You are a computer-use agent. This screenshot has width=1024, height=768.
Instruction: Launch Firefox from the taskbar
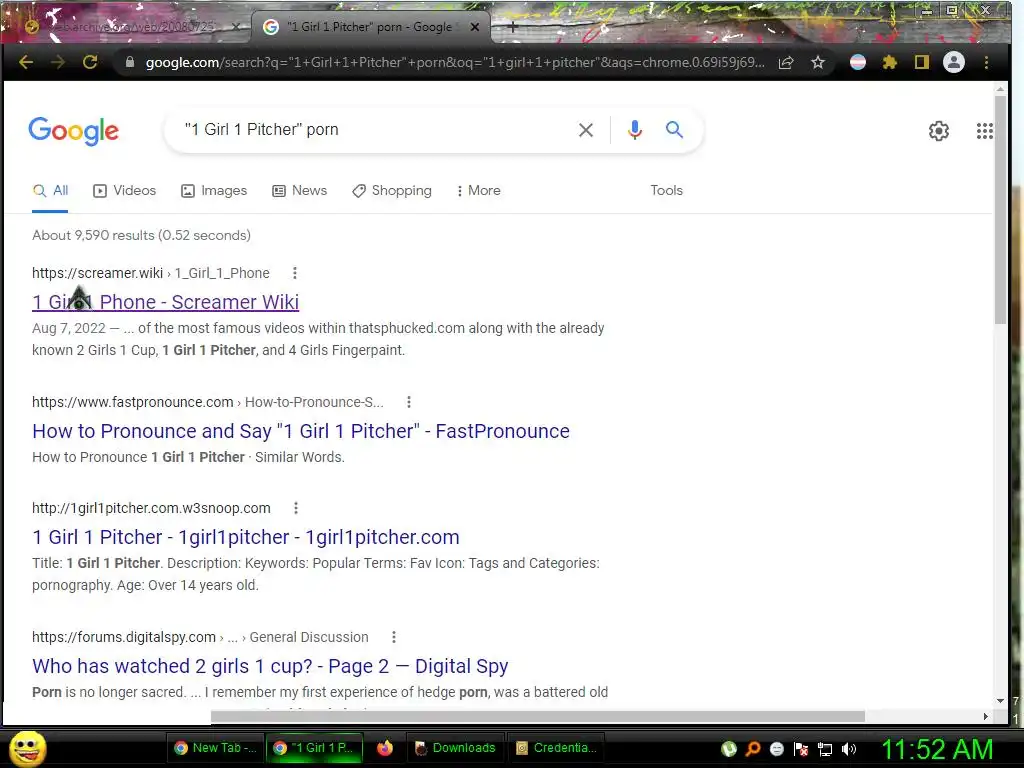coord(385,748)
